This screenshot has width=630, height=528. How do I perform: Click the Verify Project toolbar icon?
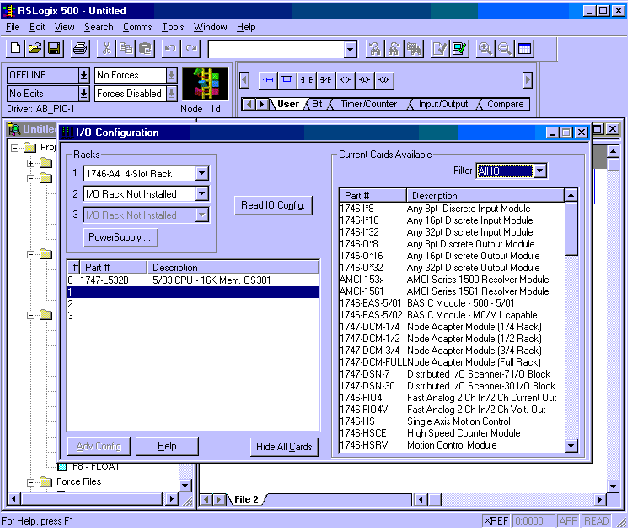459,49
